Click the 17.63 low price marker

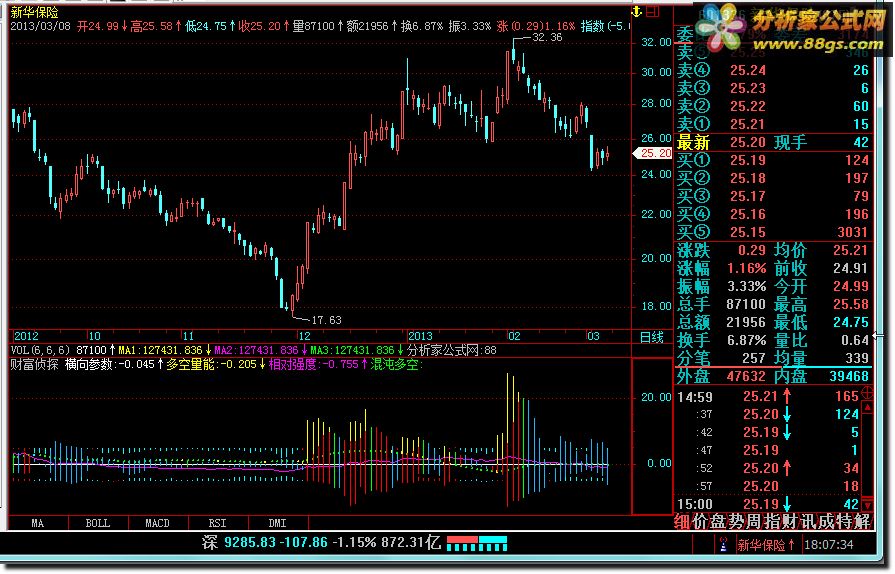point(326,320)
